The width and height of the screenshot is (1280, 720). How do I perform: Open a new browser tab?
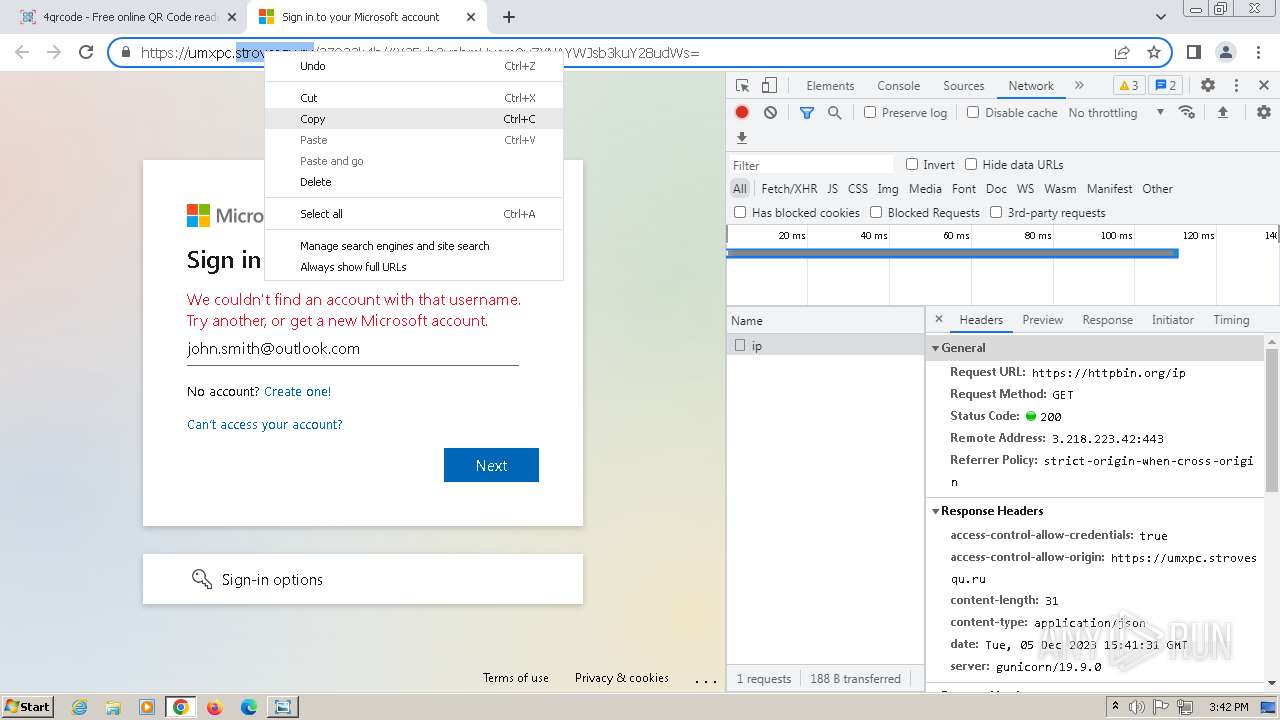509,17
